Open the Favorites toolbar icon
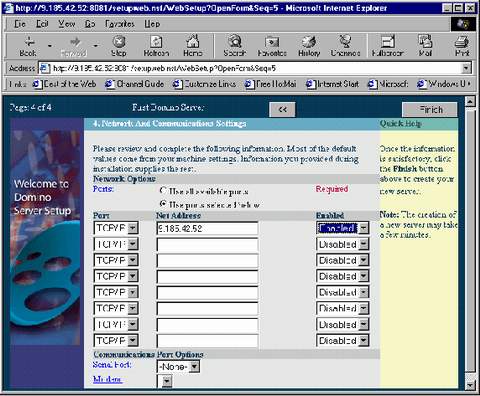Screen dimensions: 480x396 point(272,42)
